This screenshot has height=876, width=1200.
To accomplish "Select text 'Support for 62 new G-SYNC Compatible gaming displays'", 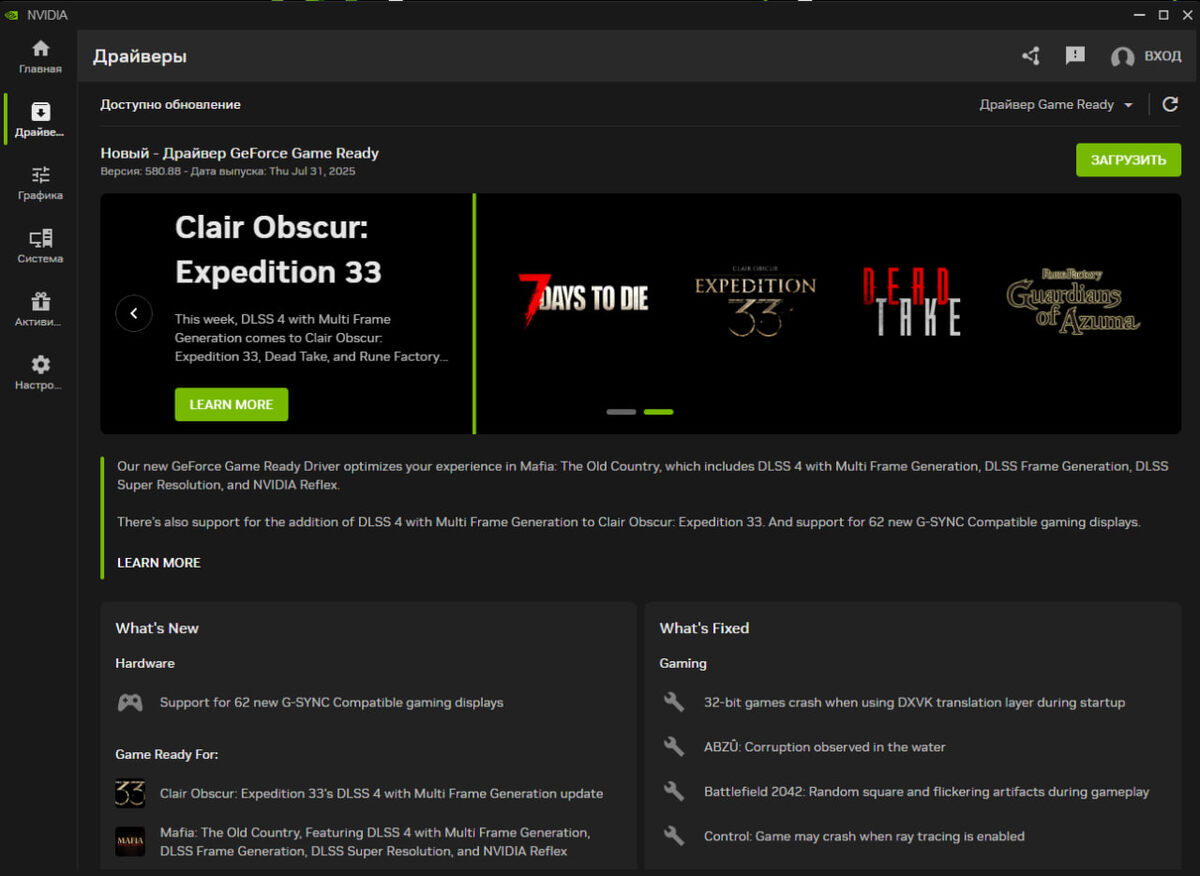I will (331, 702).
